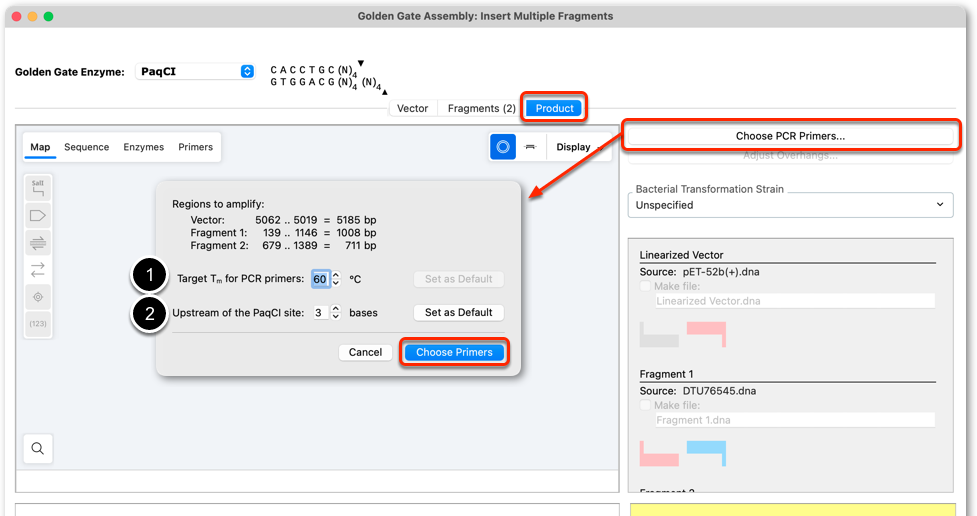Click the gray left overhang graphic under Linearized Vector
Screen dimensions: 977x516
pyautogui.click(x=659, y=335)
